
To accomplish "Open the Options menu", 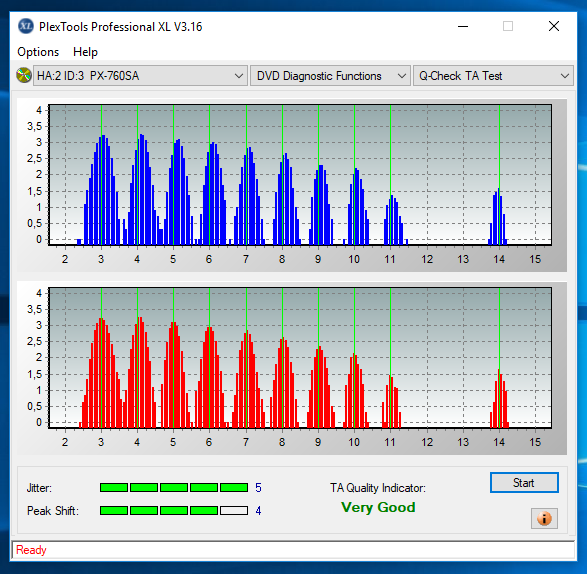I will 38,52.
